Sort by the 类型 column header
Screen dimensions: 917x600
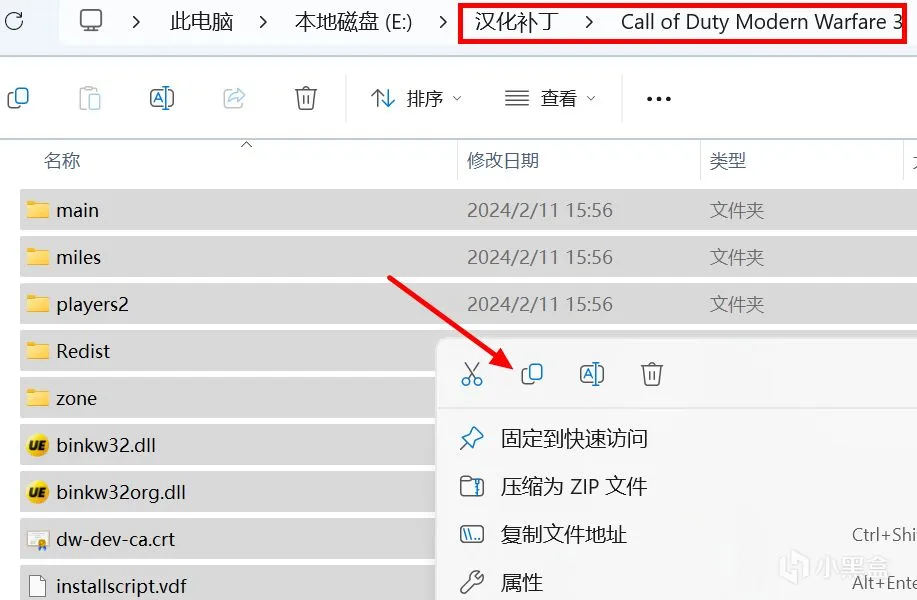(728, 160)
